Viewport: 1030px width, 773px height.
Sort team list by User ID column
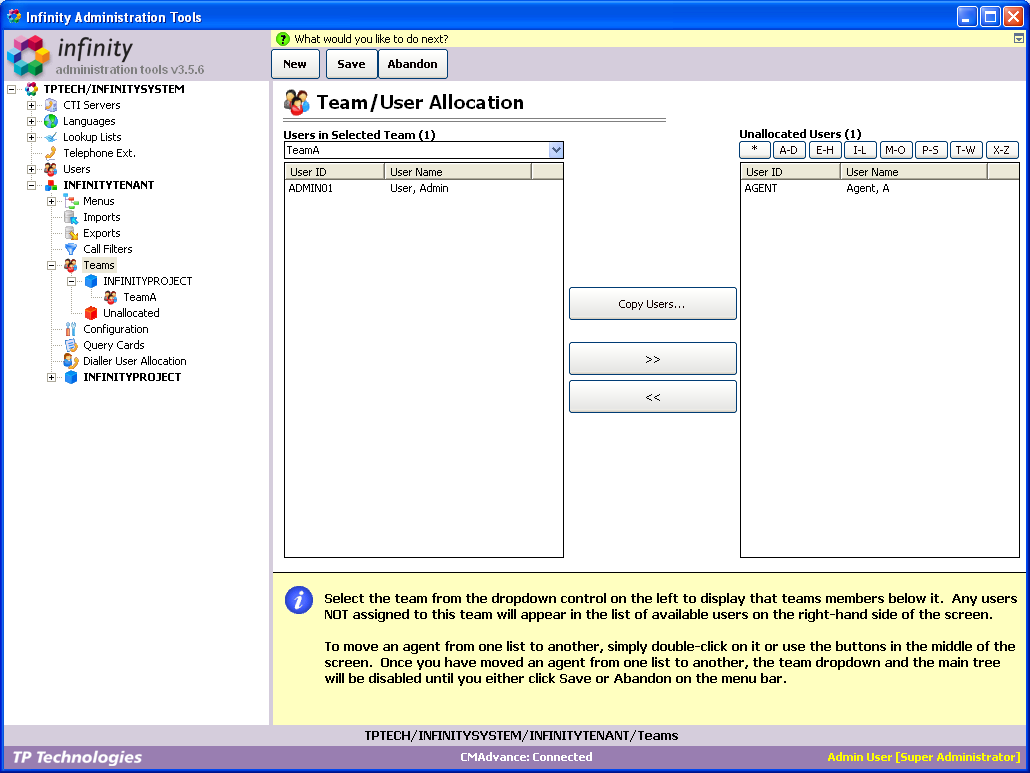coord(334,172)
